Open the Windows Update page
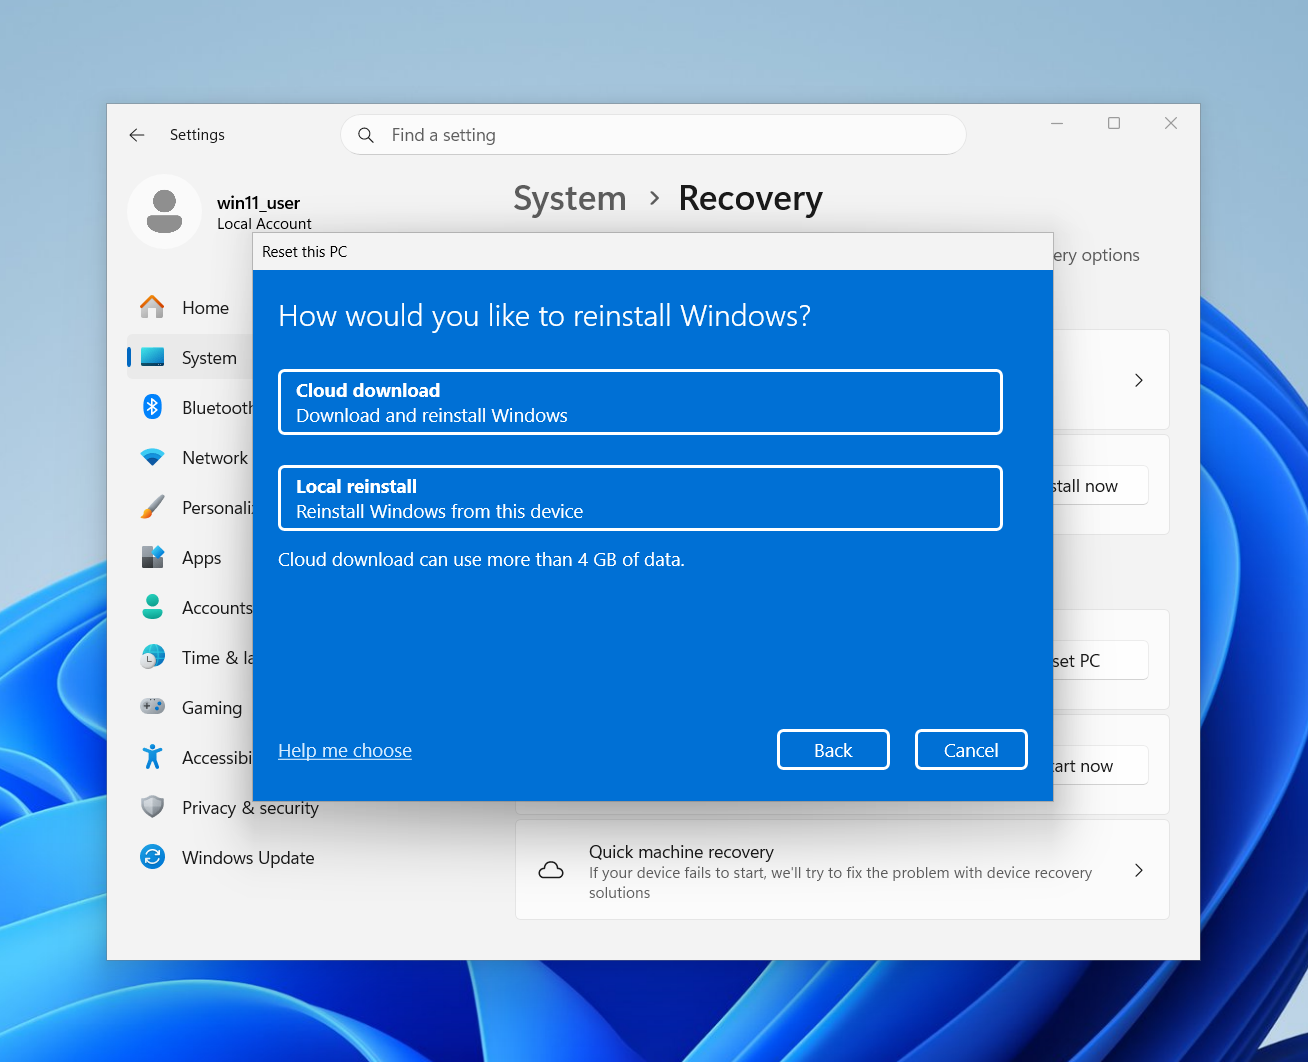This screenshot has width=1308, height=1062. click(x=248, y=858)
